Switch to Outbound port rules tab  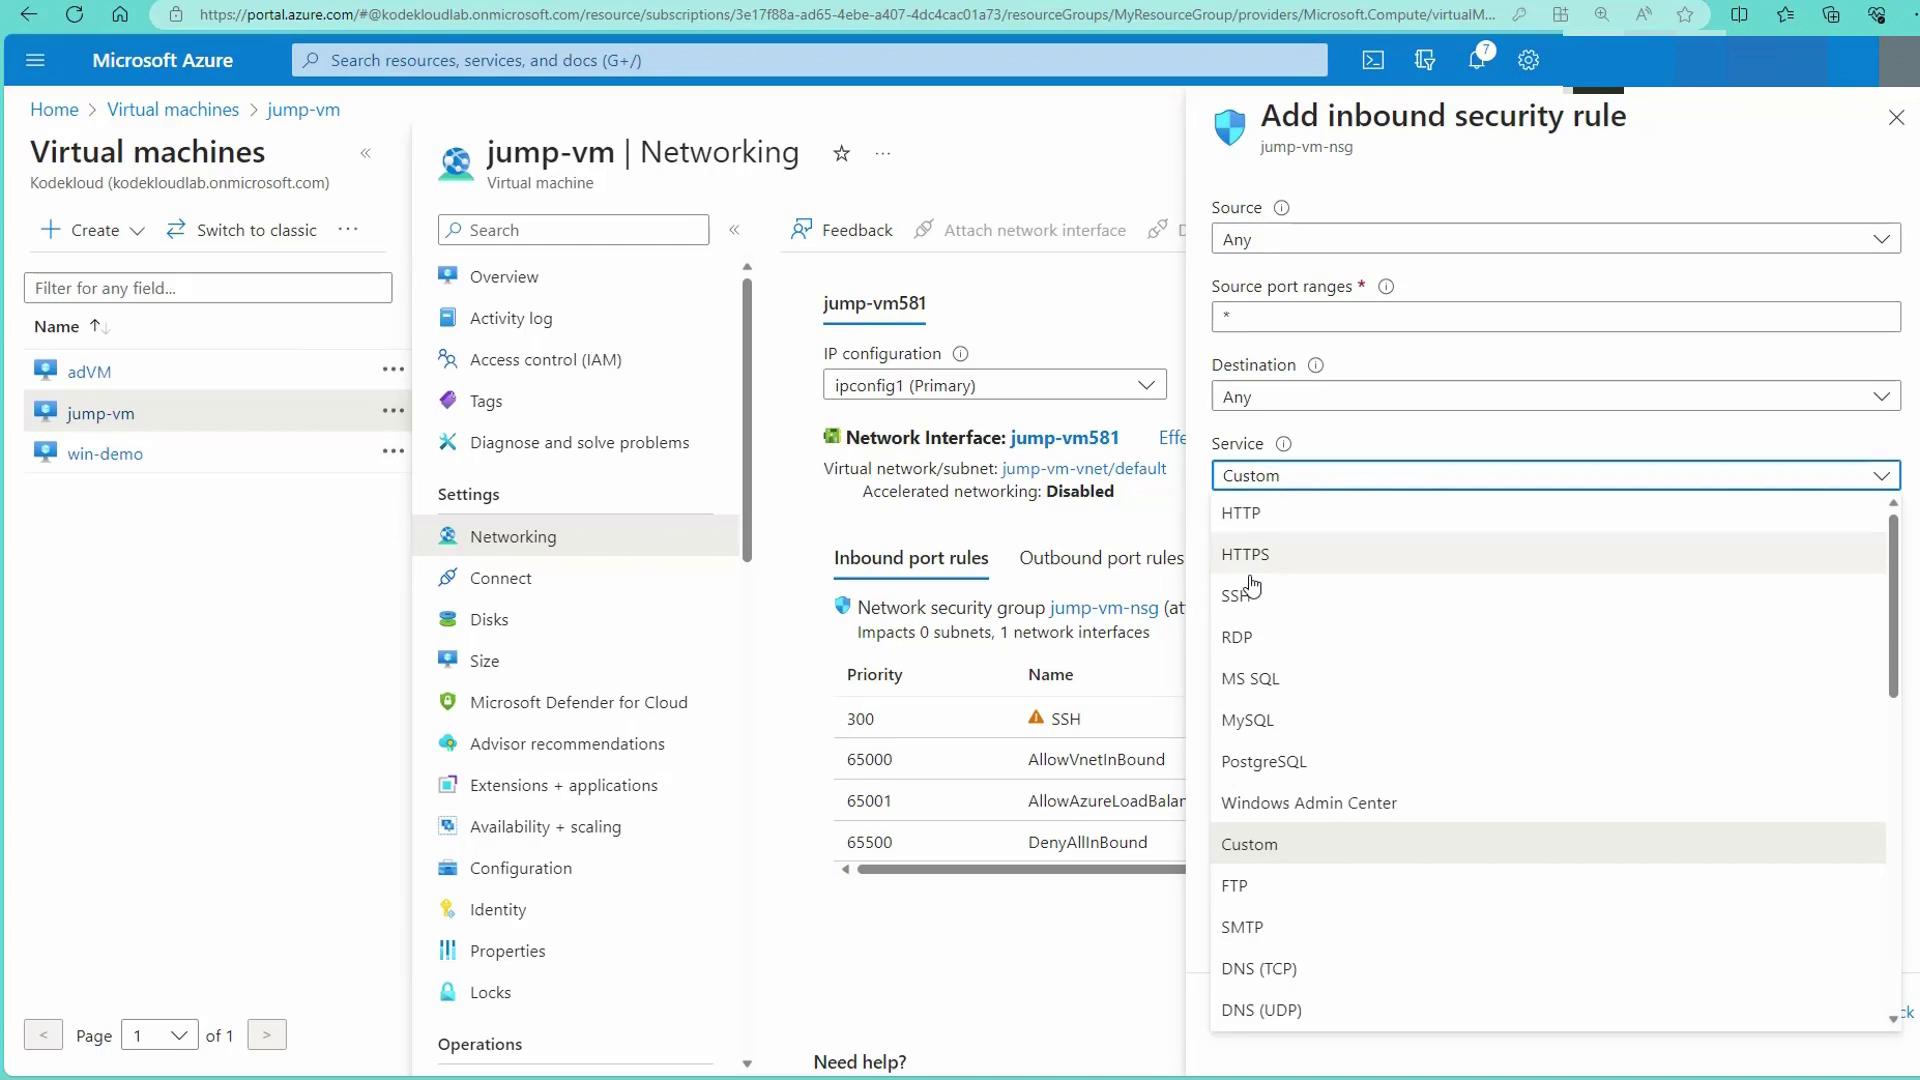[1100, 558]
